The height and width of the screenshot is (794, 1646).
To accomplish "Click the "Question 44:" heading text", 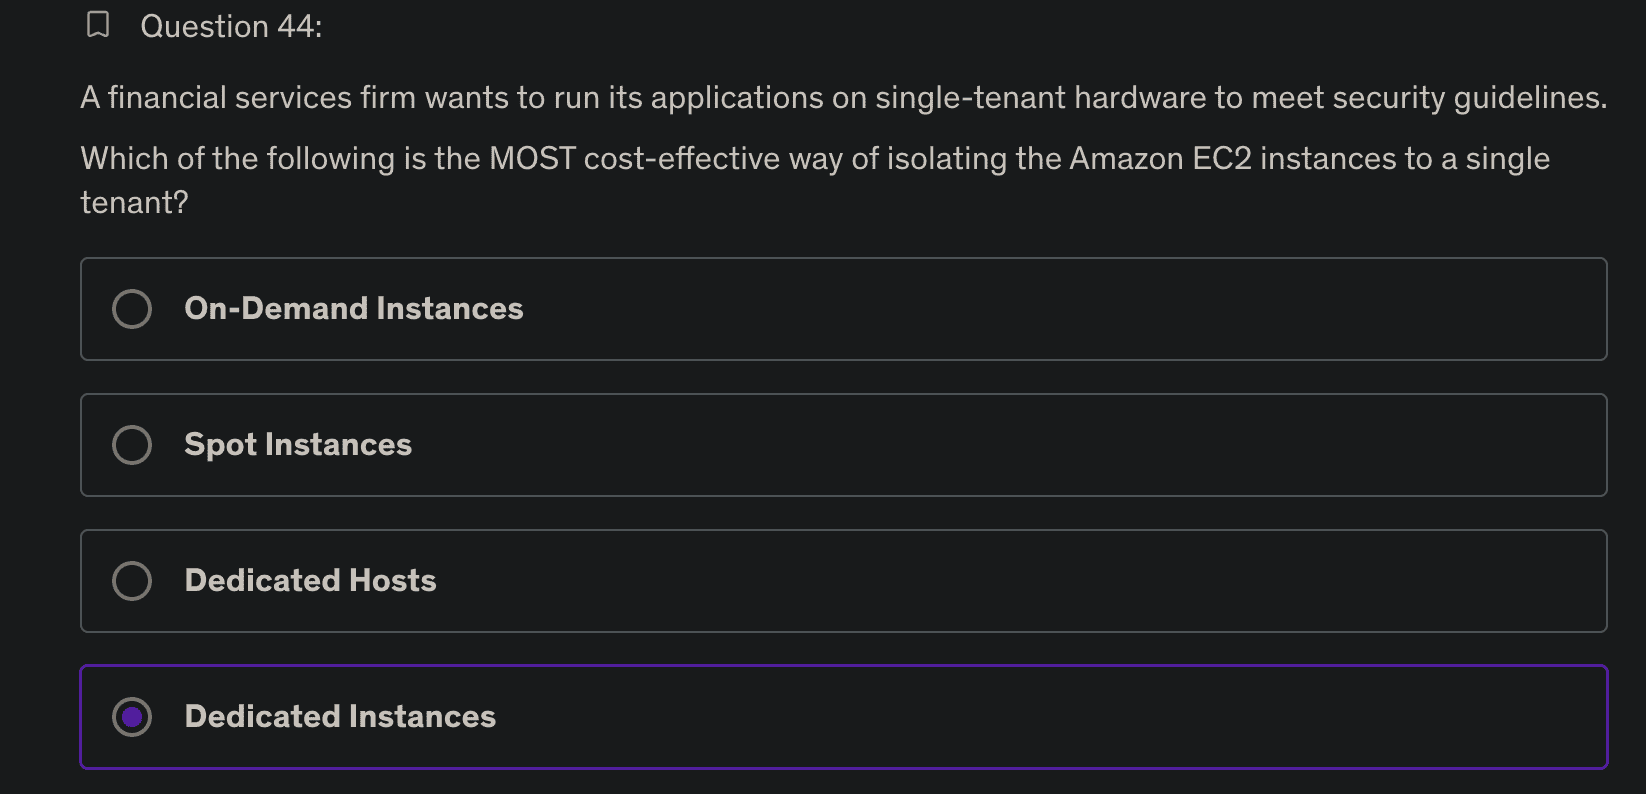I will [x=231, y=27].
